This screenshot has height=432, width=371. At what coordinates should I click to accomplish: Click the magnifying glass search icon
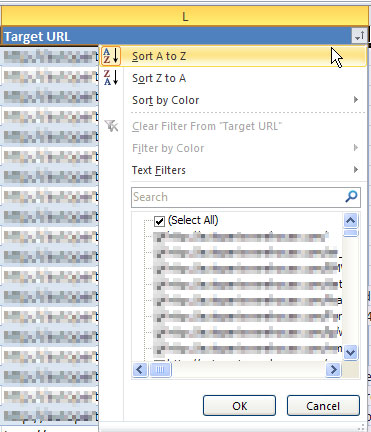(351, 197)
